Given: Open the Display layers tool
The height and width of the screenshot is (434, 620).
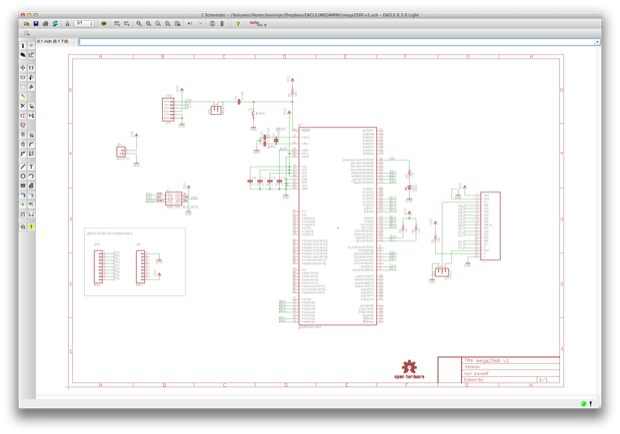Looking at the screenshot, I should [x=23, y=55].
